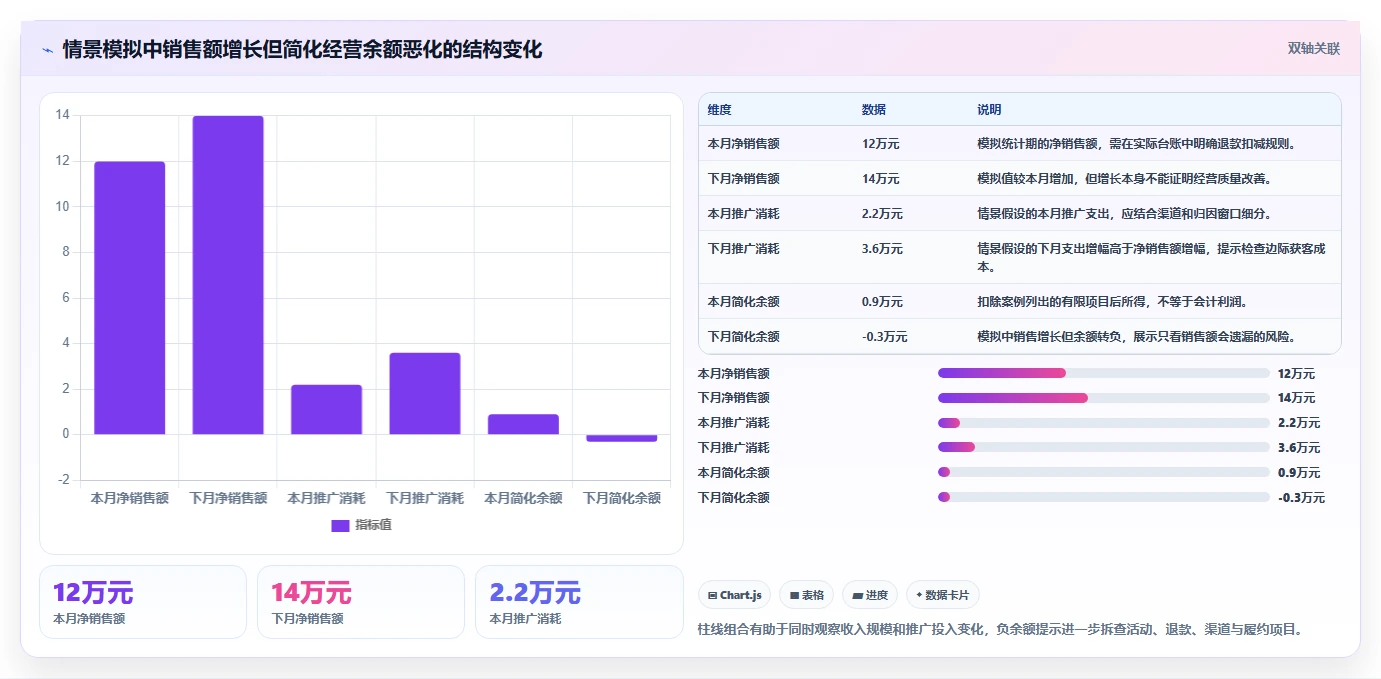Click the 本月推广消耗 bar in the chart
The height and width of the screenshot is (679, 1381).
(x=326, y=409)
